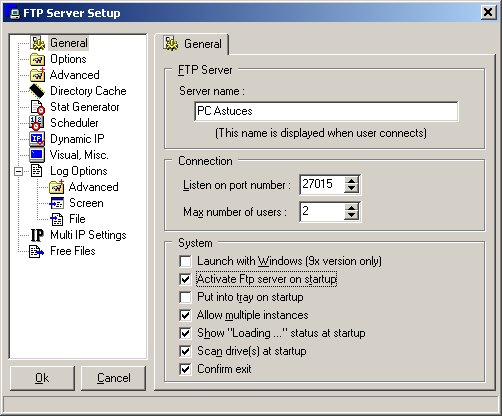Open the Dynamic IP icon
502x416 pixels.
[x=37, y=139]
